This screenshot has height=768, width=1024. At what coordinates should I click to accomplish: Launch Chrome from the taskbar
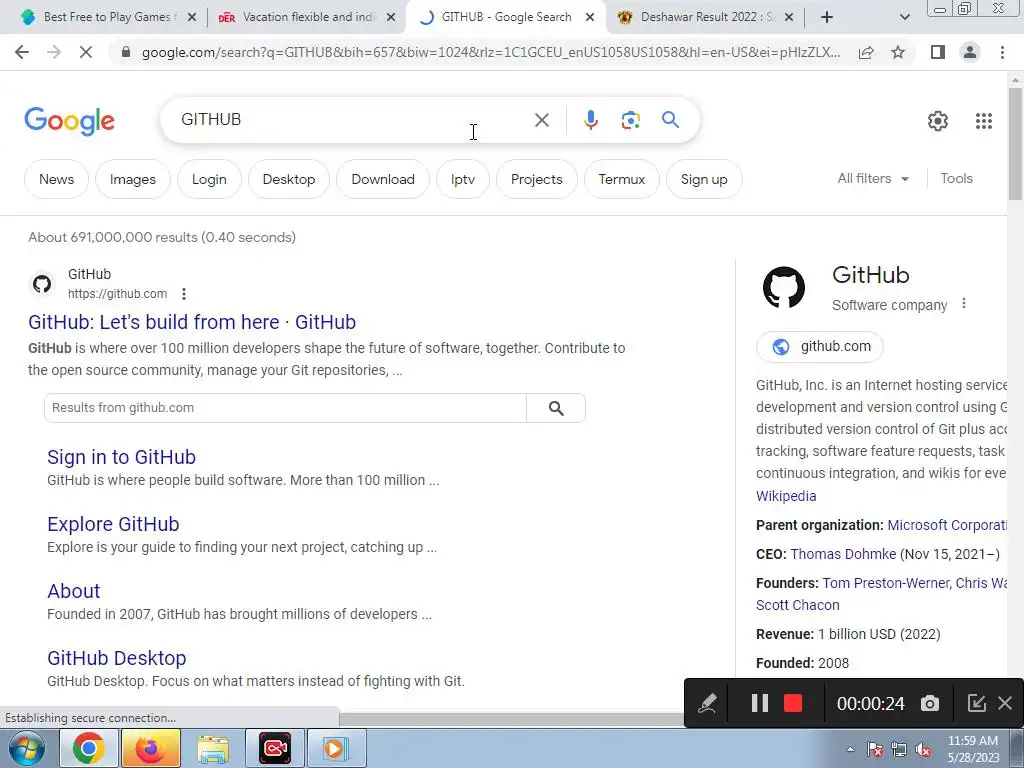point(88,748)
